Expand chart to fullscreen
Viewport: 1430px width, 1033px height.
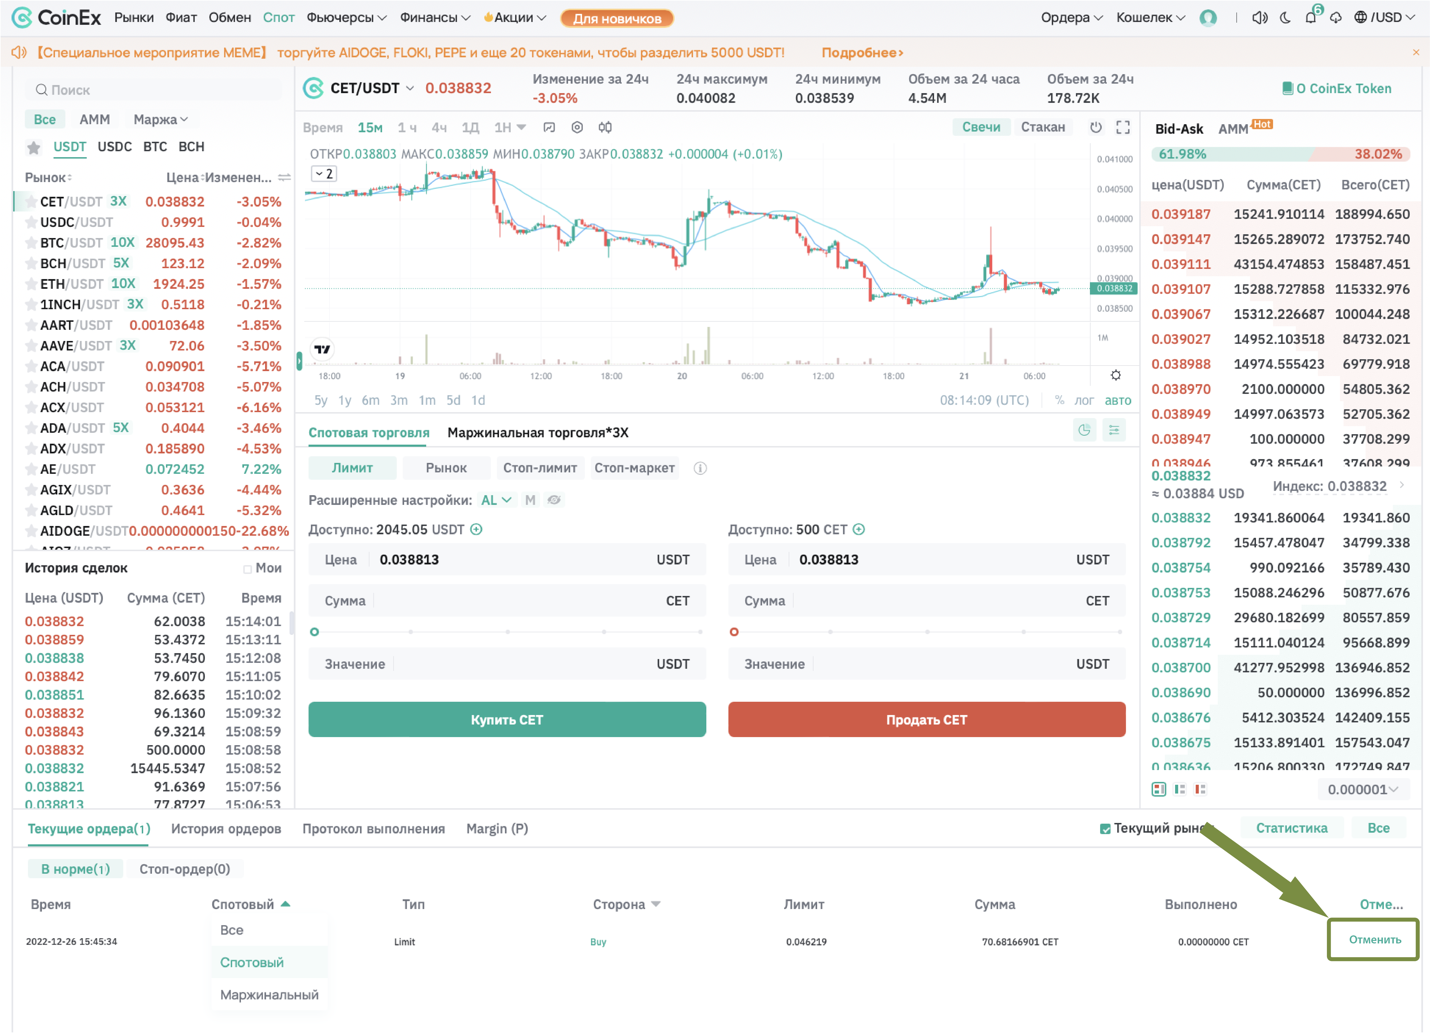(x=1123, y=127)
